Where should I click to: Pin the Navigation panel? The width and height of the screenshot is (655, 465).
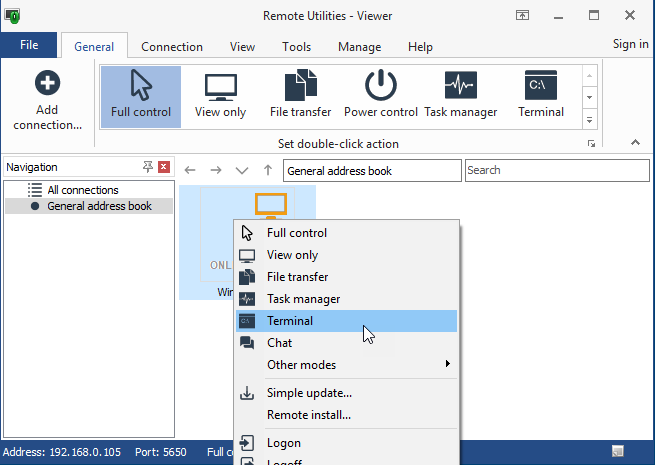tap(147, 167)
